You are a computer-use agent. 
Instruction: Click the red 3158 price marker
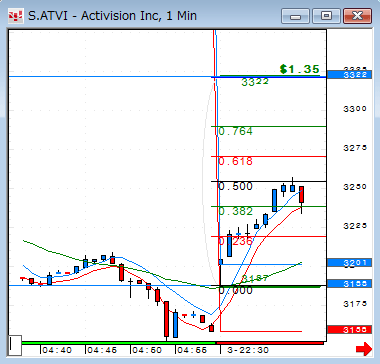coord(350,330)
